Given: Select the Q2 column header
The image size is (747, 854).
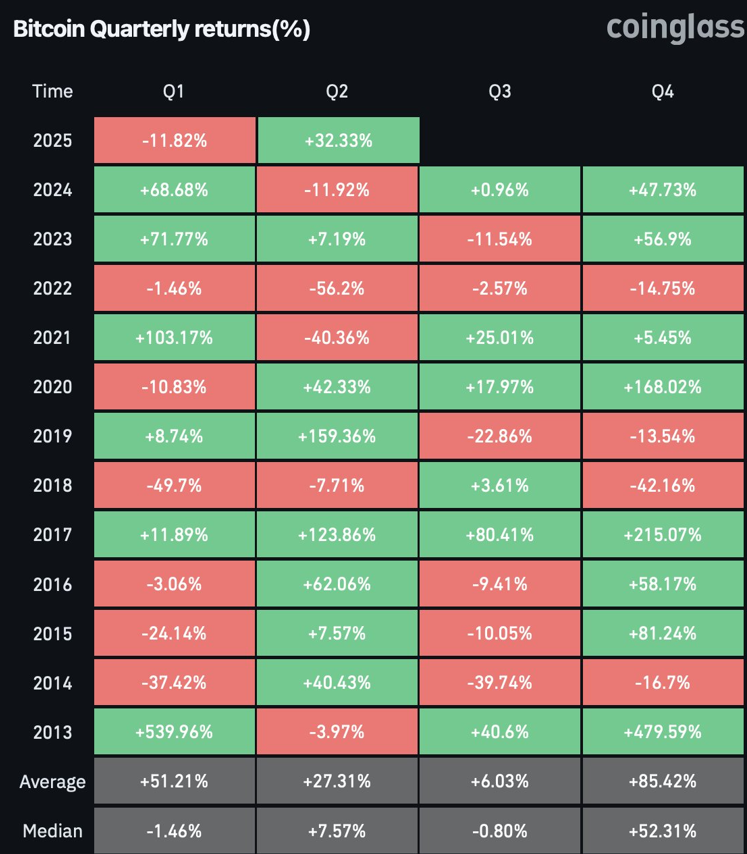Looking at the screenshot, I should (x=337, y=91).
